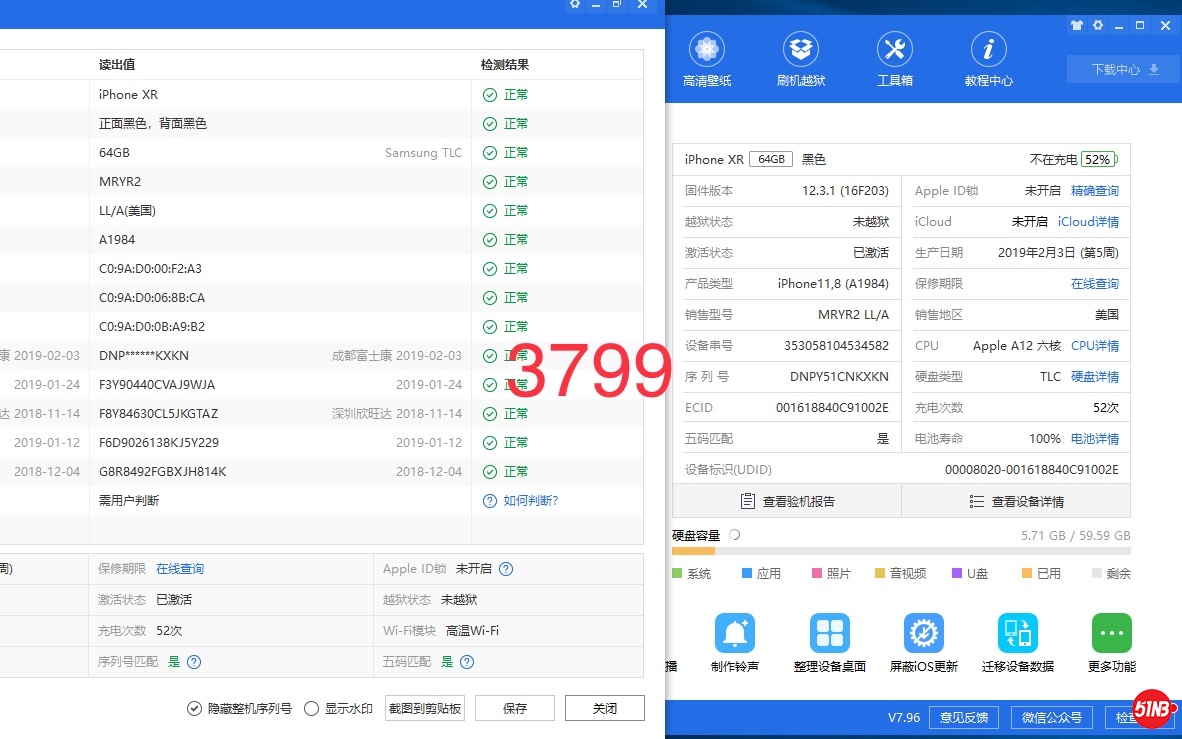Click the 迁移设备数据 icon
Image resolution: width=1182 pixels, height=739 pixels.
tap(1017, 634)
